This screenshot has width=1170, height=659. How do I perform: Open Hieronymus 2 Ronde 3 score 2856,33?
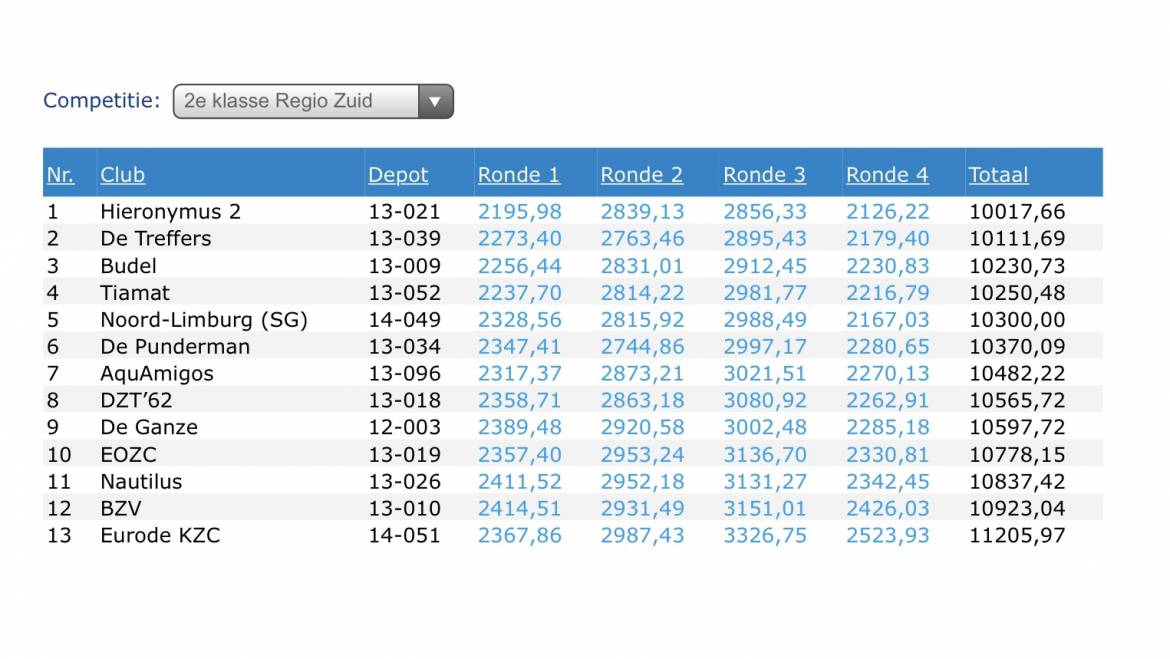pyautogui.click(x=765, y=212)
